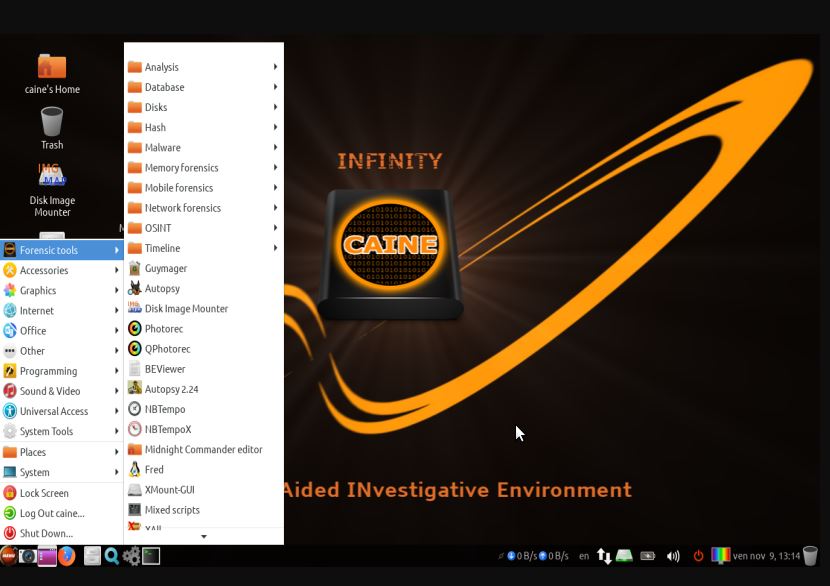Open the Sound & Video category
This screenshot has height=586, width=830.
pyautogui.click(x=61, y=391)
